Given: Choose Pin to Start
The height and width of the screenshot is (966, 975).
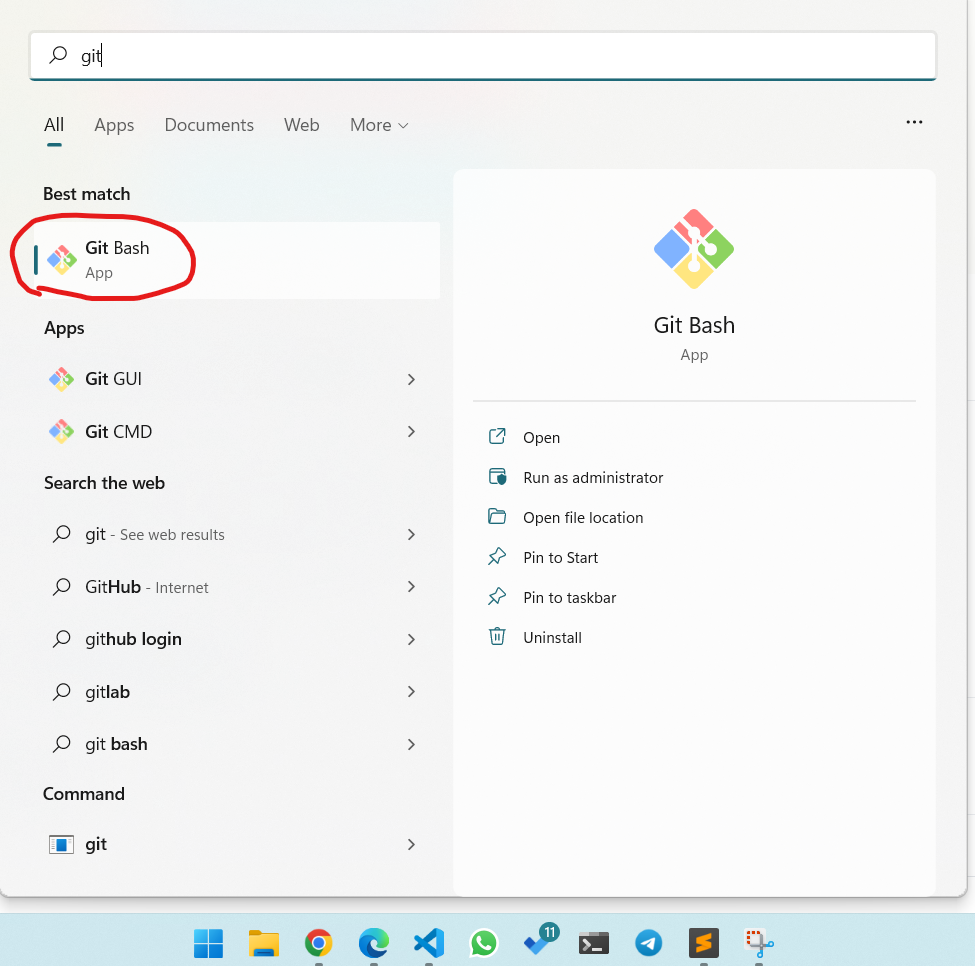Looking at the screenshot, I should pyautogui.click(x=560, y=558).
